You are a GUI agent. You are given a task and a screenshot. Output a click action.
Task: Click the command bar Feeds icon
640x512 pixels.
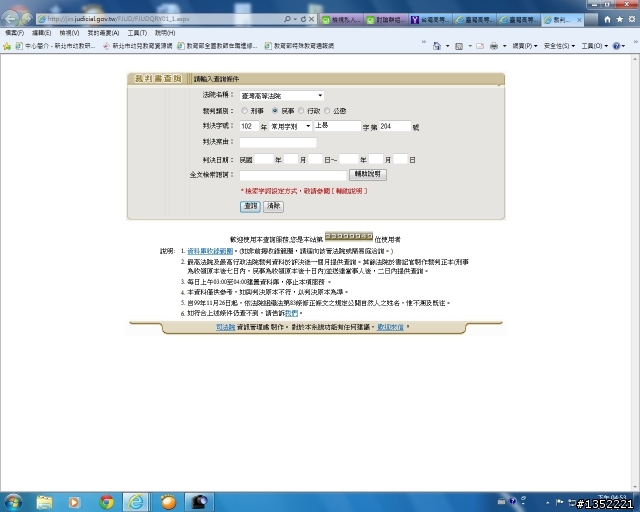point(459,46)
